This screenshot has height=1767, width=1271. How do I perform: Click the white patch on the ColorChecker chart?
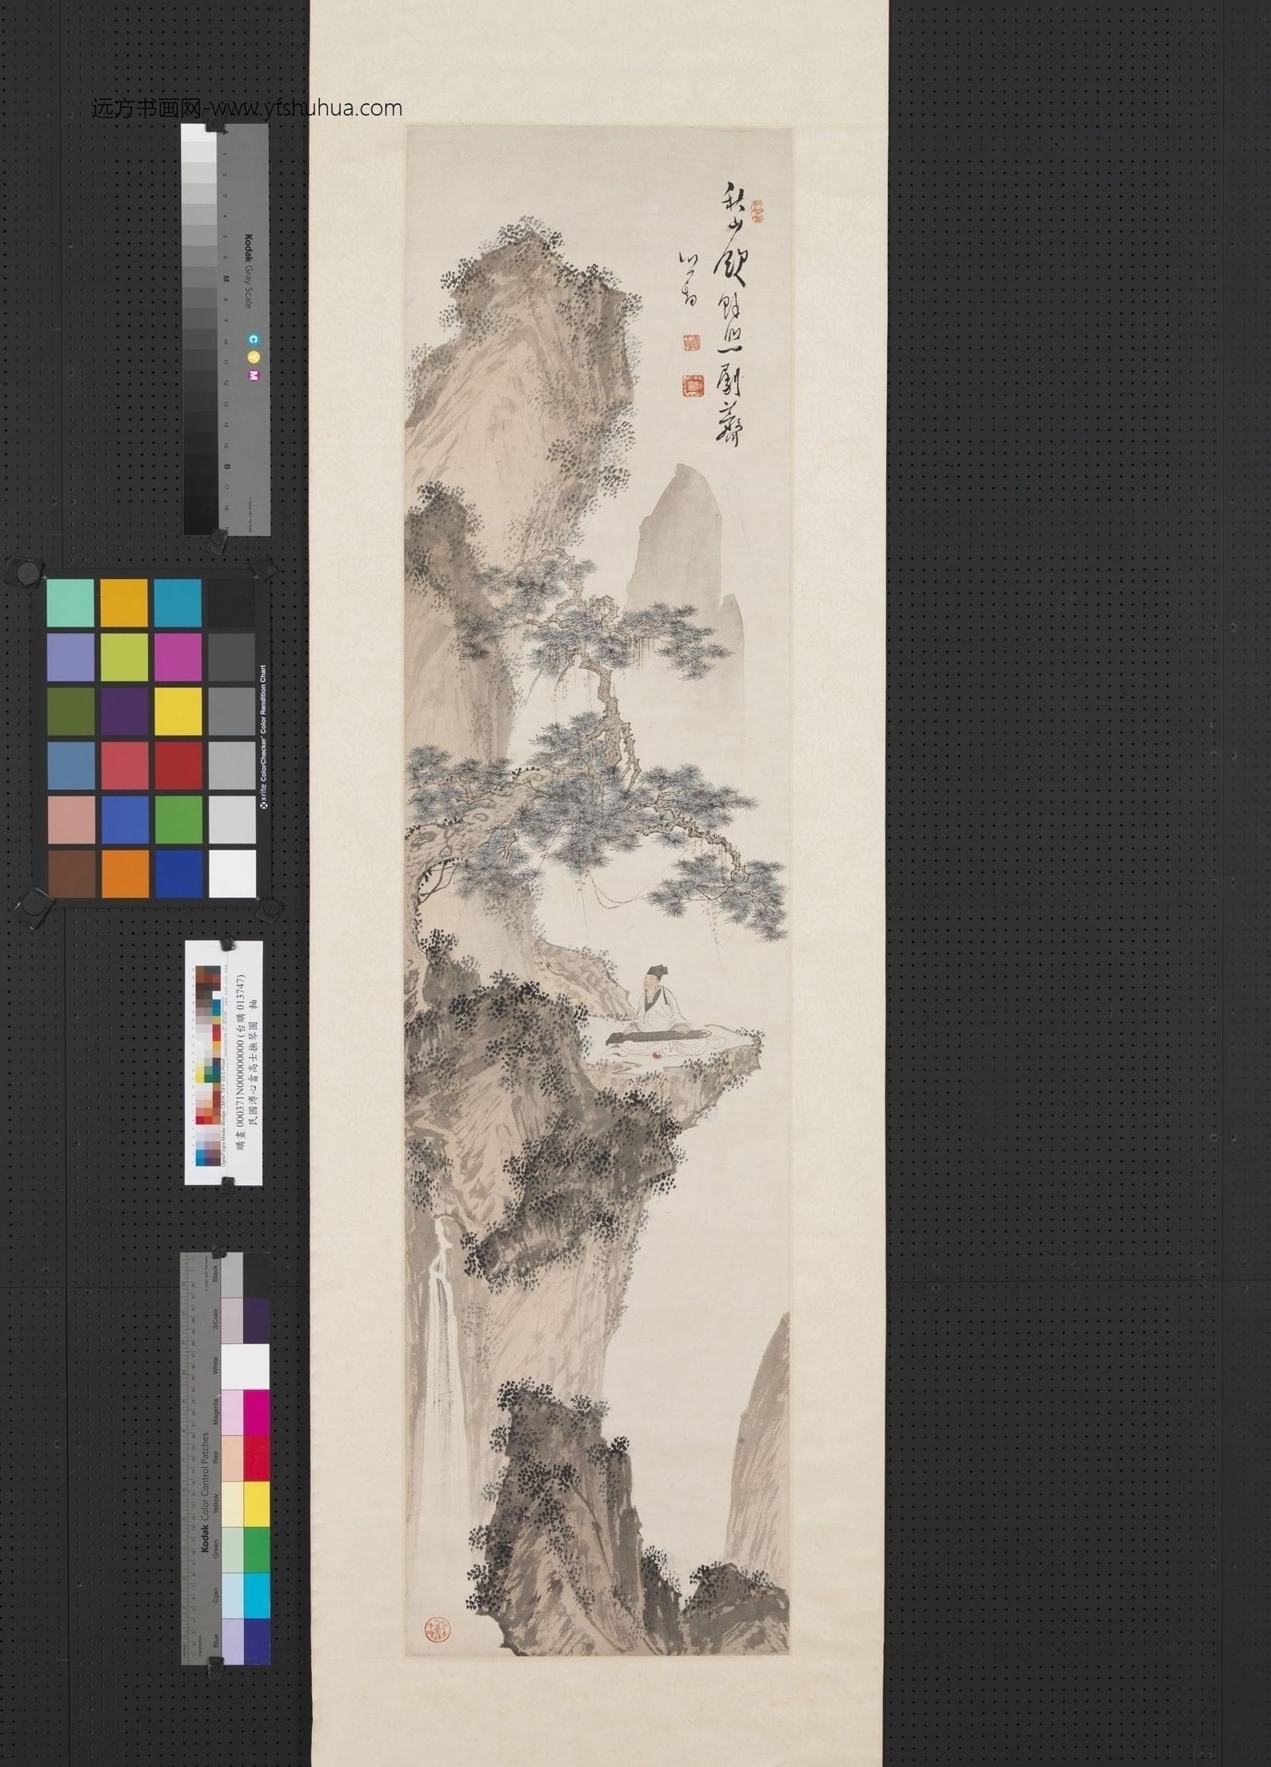tap(232, 873)
